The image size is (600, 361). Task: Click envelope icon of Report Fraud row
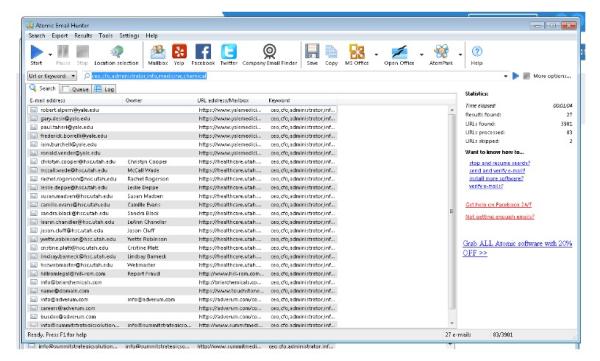(x=34, y=274)
